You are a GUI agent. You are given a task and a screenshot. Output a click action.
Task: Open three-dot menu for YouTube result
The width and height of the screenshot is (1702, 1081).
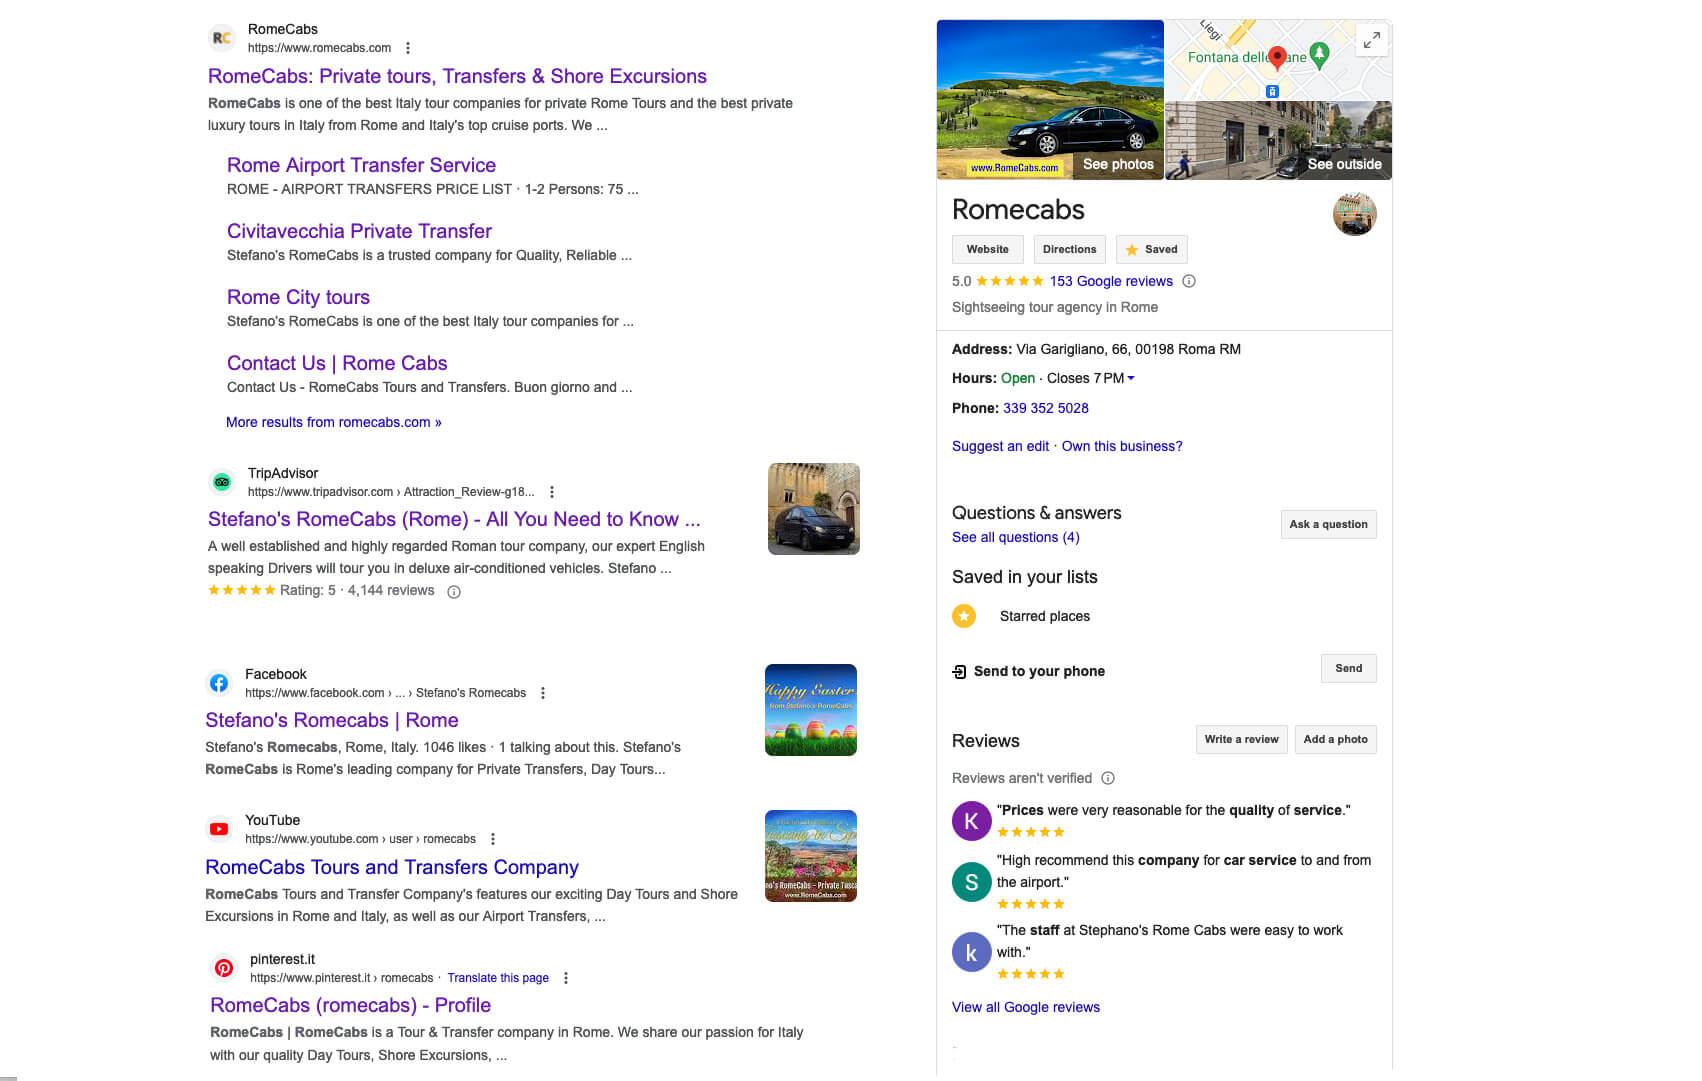coord(493,839)
